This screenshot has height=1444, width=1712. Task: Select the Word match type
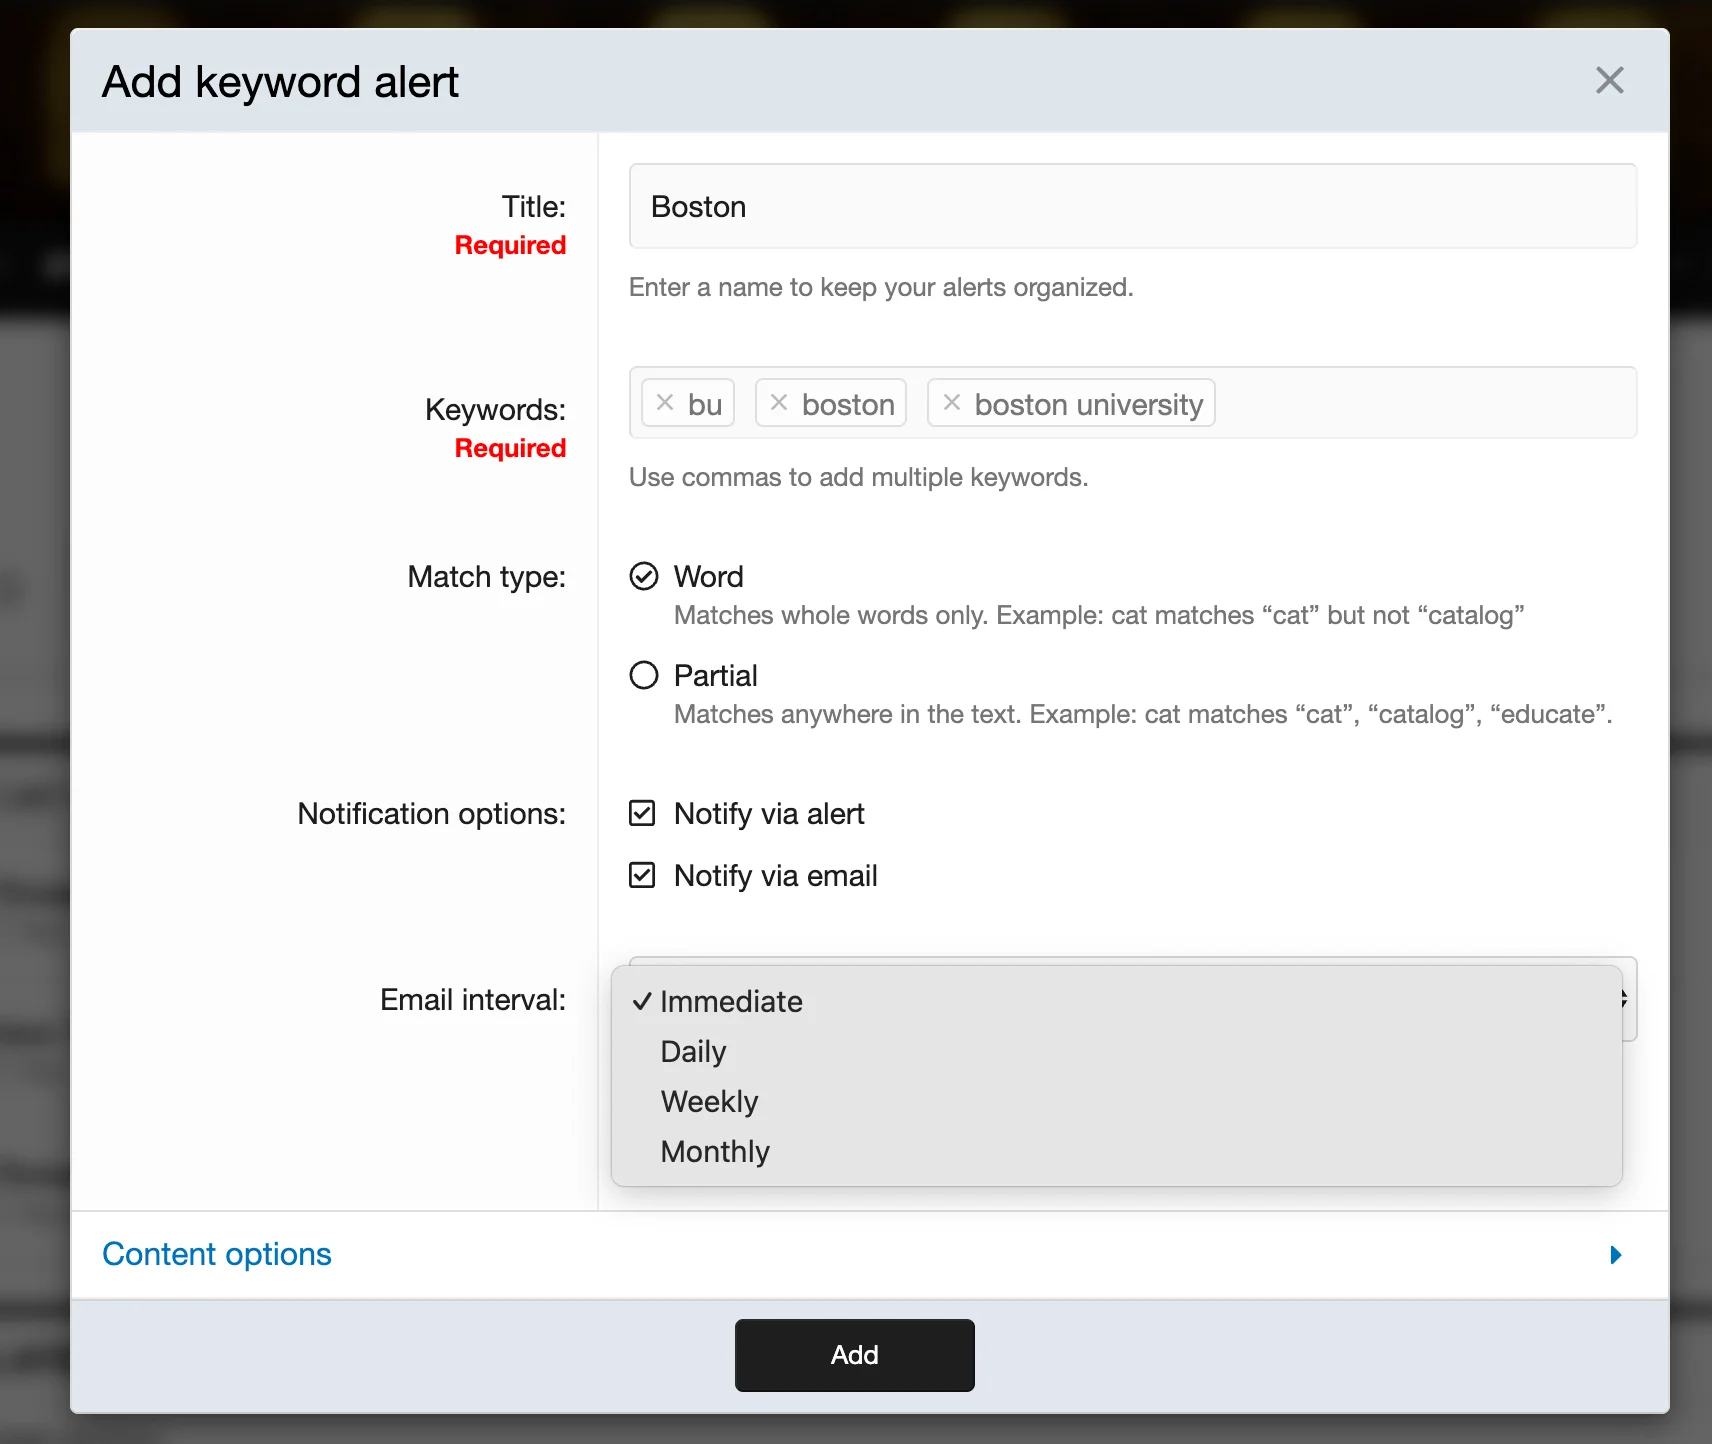pyautogui.click(x=644, y=577)
